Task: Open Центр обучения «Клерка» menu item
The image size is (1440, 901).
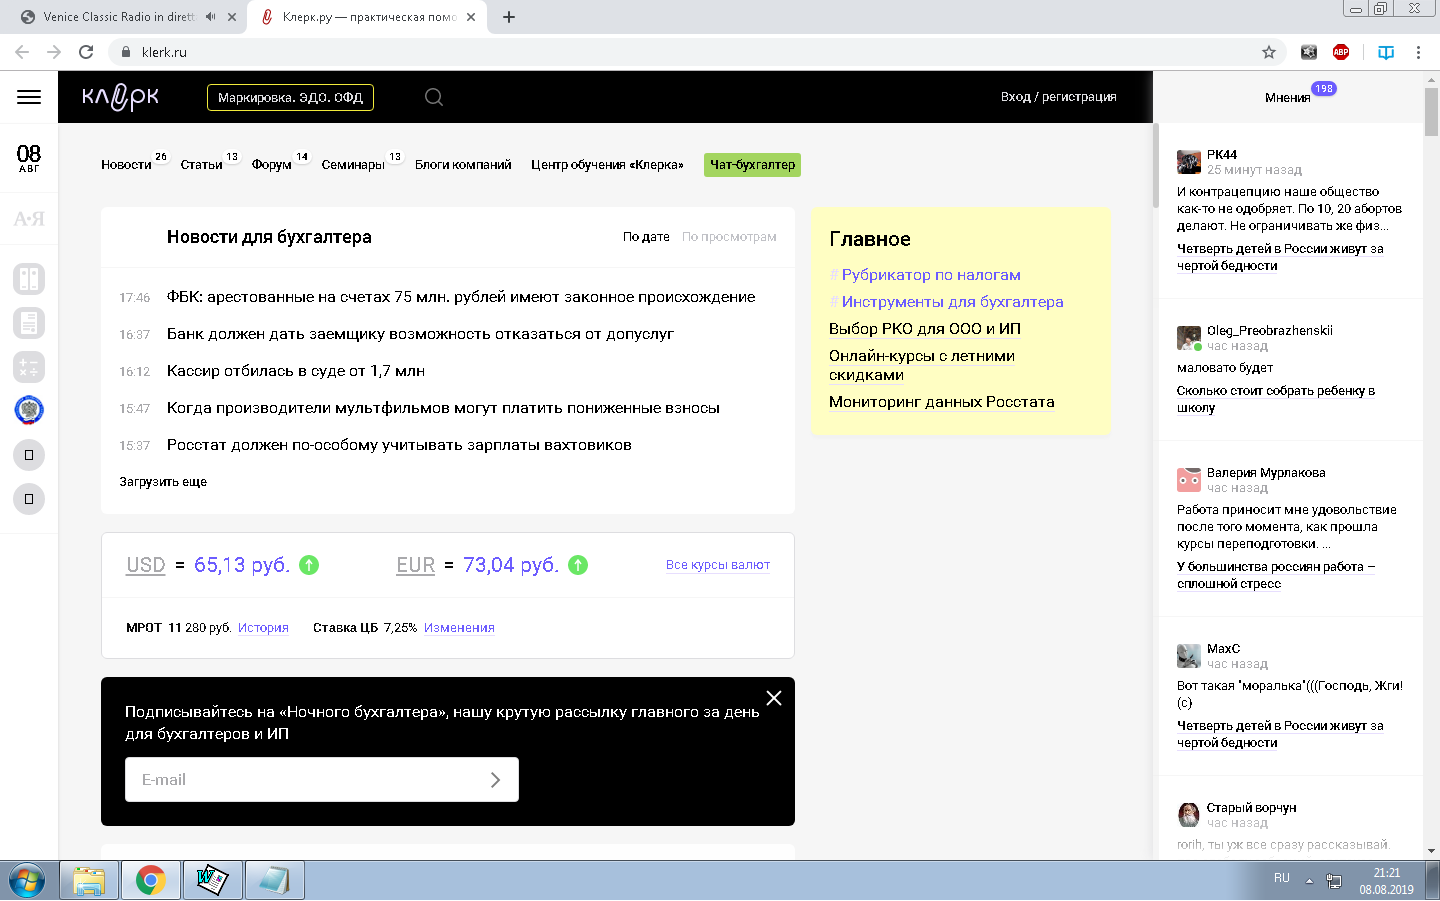Action: tap(607, 165)
